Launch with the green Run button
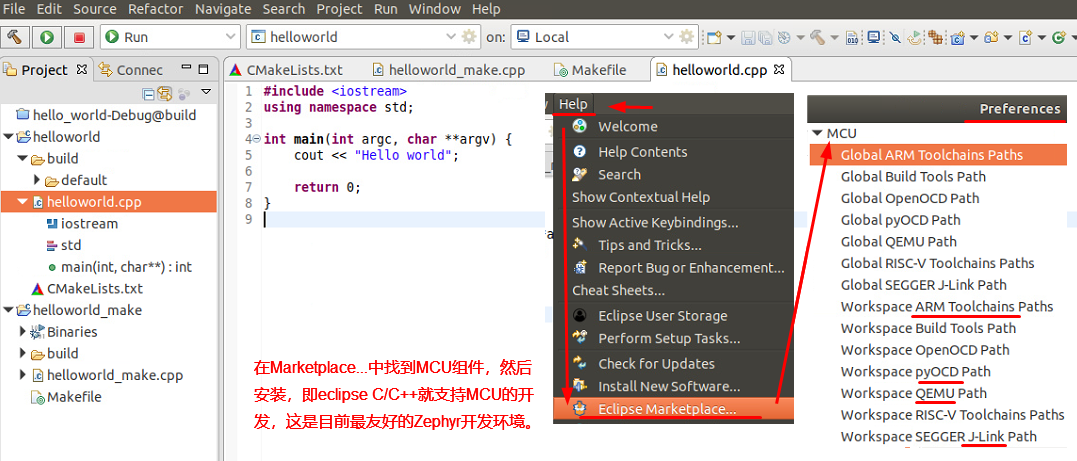 (x=47, y=36)
